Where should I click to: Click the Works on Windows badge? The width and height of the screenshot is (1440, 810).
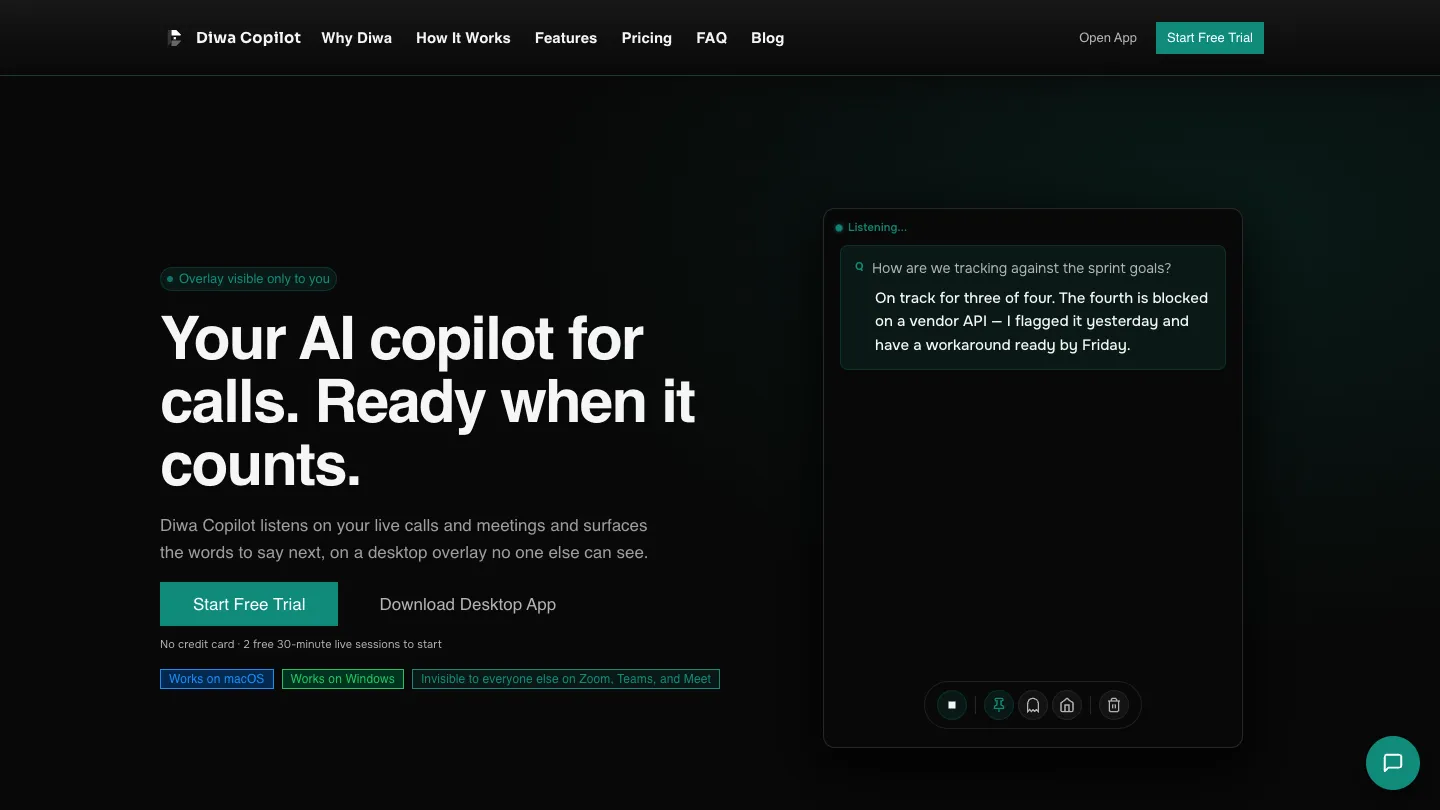point(343,679)
